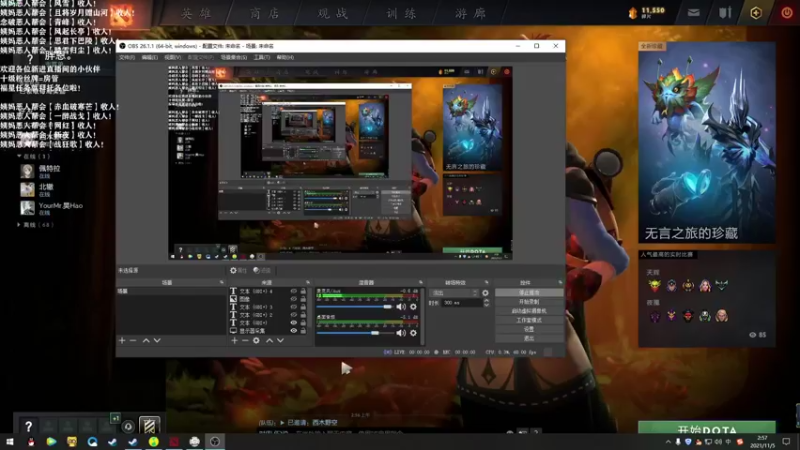Image resolution: width=800 pixels, height=450 pixels.
Task: Click the 开始录制 start recording button
Action: [529, 302]
